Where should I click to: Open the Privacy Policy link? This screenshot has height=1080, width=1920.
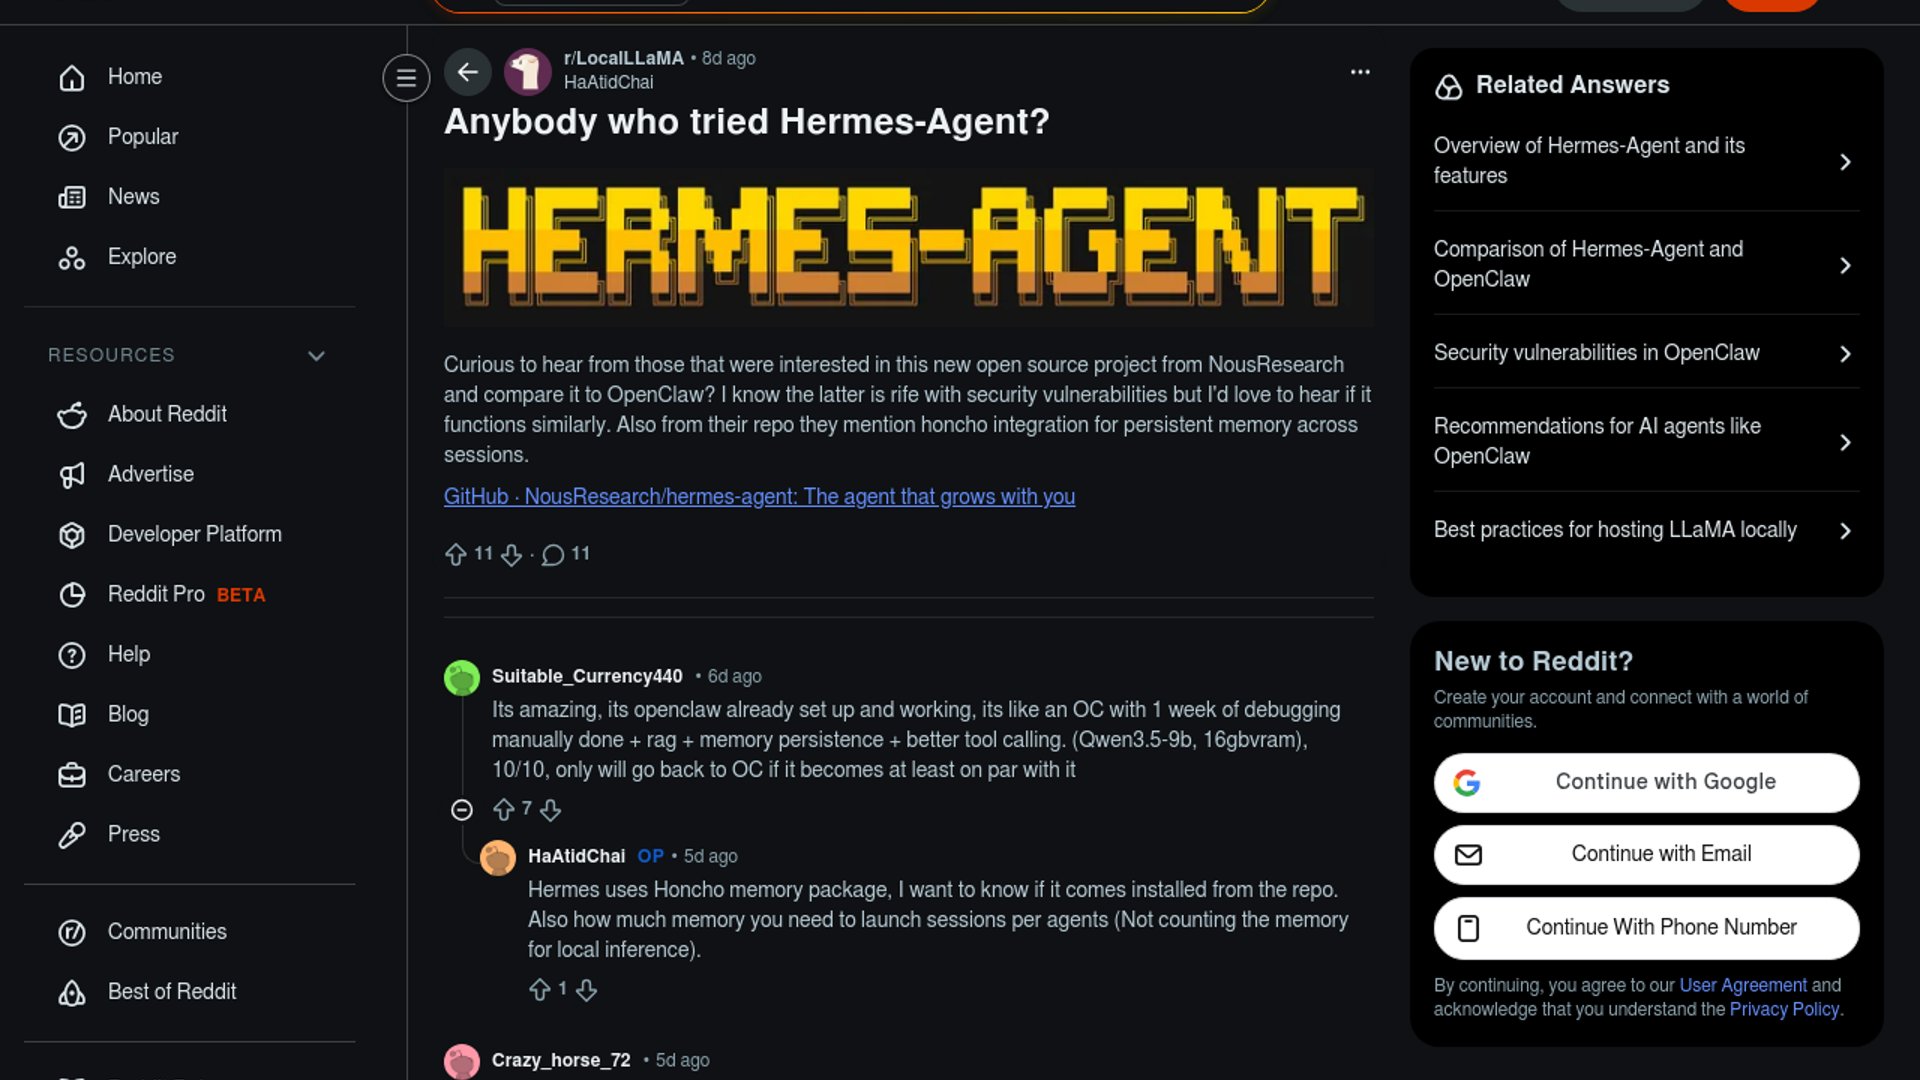(1784, 1009)
